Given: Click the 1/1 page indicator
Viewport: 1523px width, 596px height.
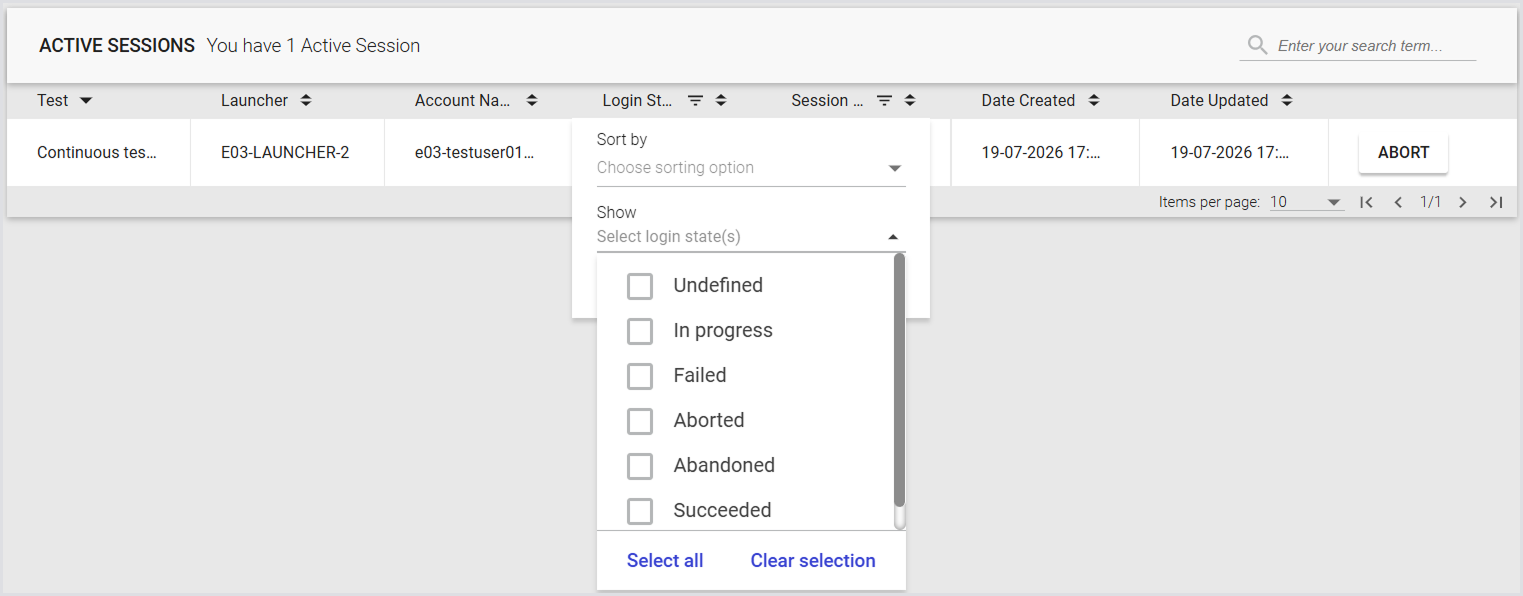Looking at the screenshot, I should (x=1431, y=202).
